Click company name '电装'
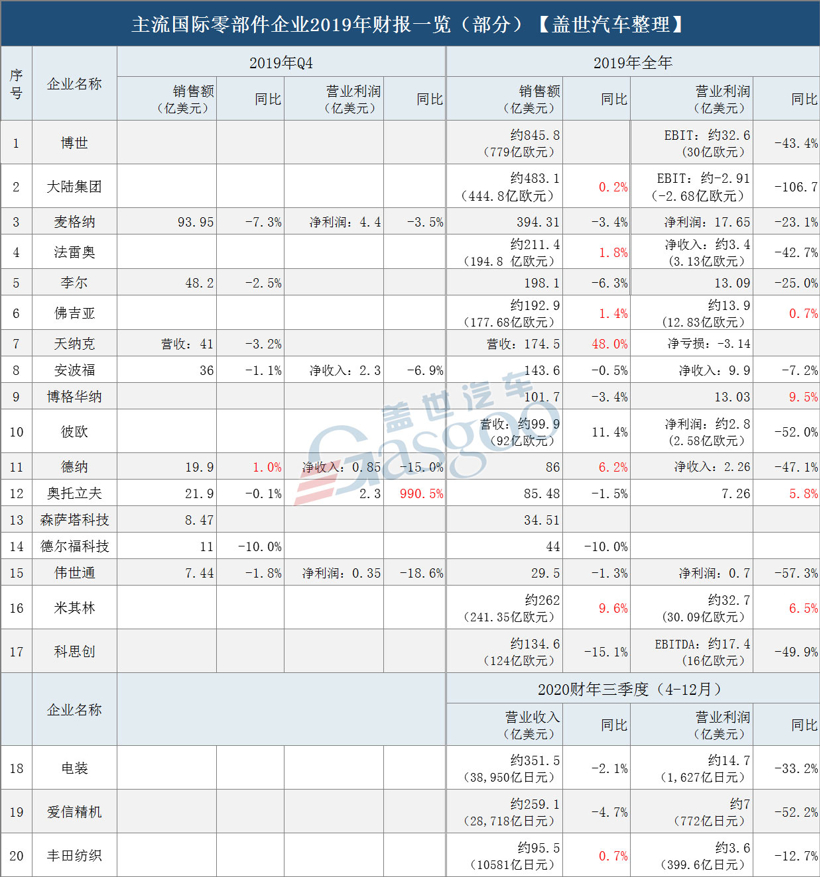 click(74, 768)
